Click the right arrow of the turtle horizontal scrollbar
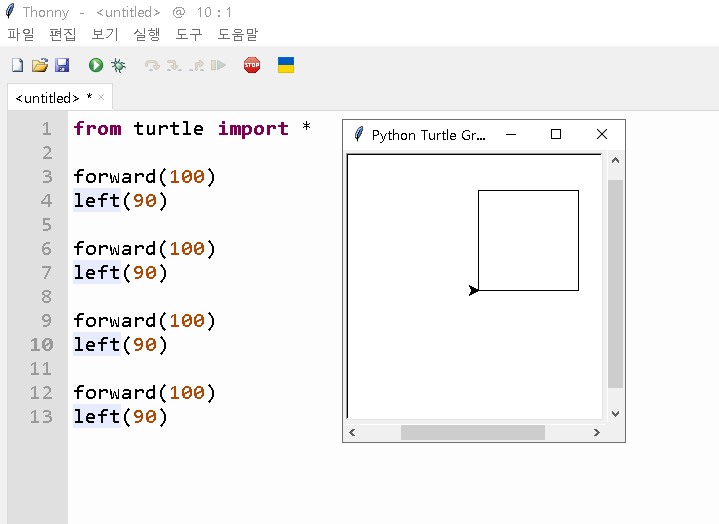 pyautogui.click(x=597, y=432)
